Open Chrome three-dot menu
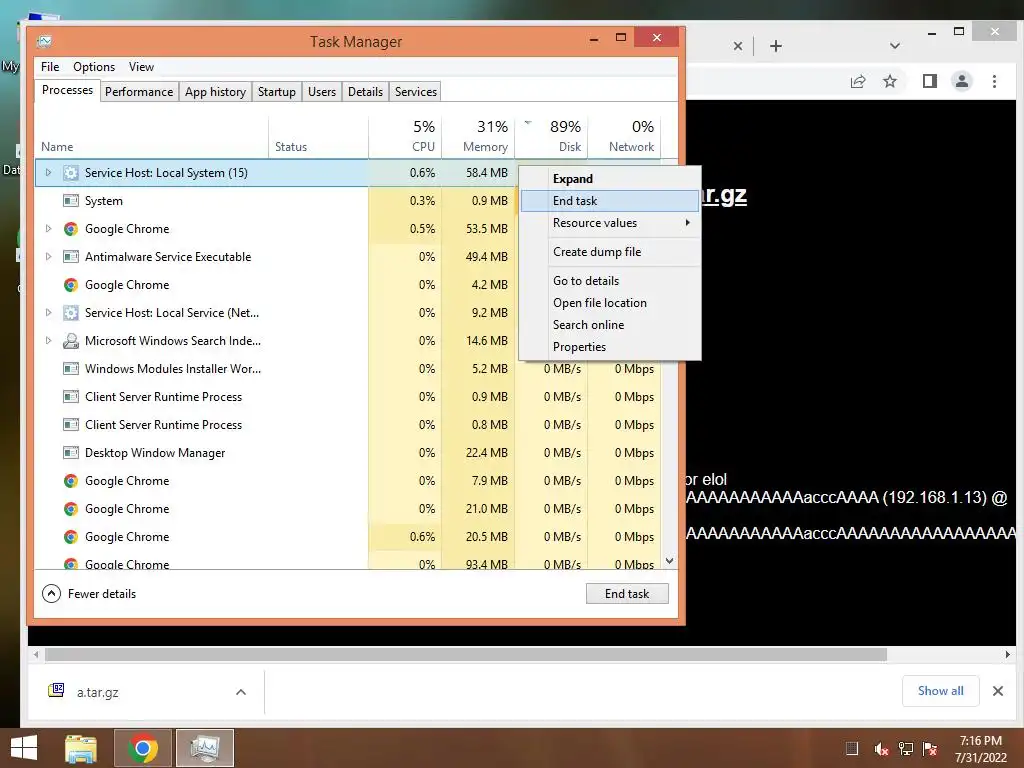1024x768 pixels. point(994,81)
